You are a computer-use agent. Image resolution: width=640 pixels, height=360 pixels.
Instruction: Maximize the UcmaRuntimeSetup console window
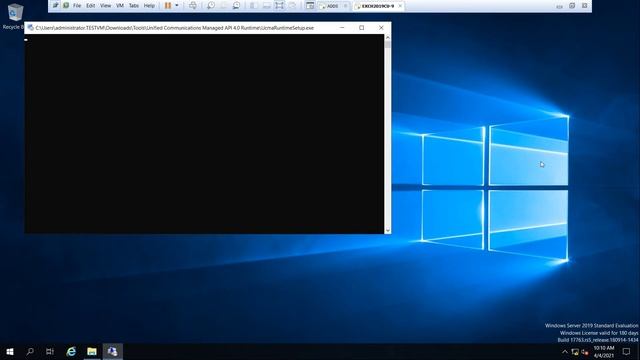click(362, 28)
